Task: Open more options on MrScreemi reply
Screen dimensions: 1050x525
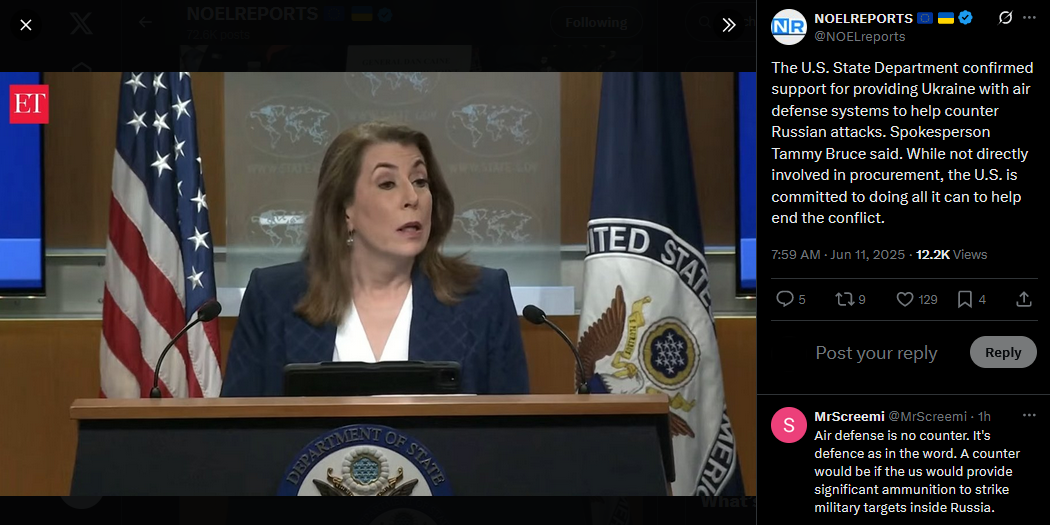Action: (1029, 416)
